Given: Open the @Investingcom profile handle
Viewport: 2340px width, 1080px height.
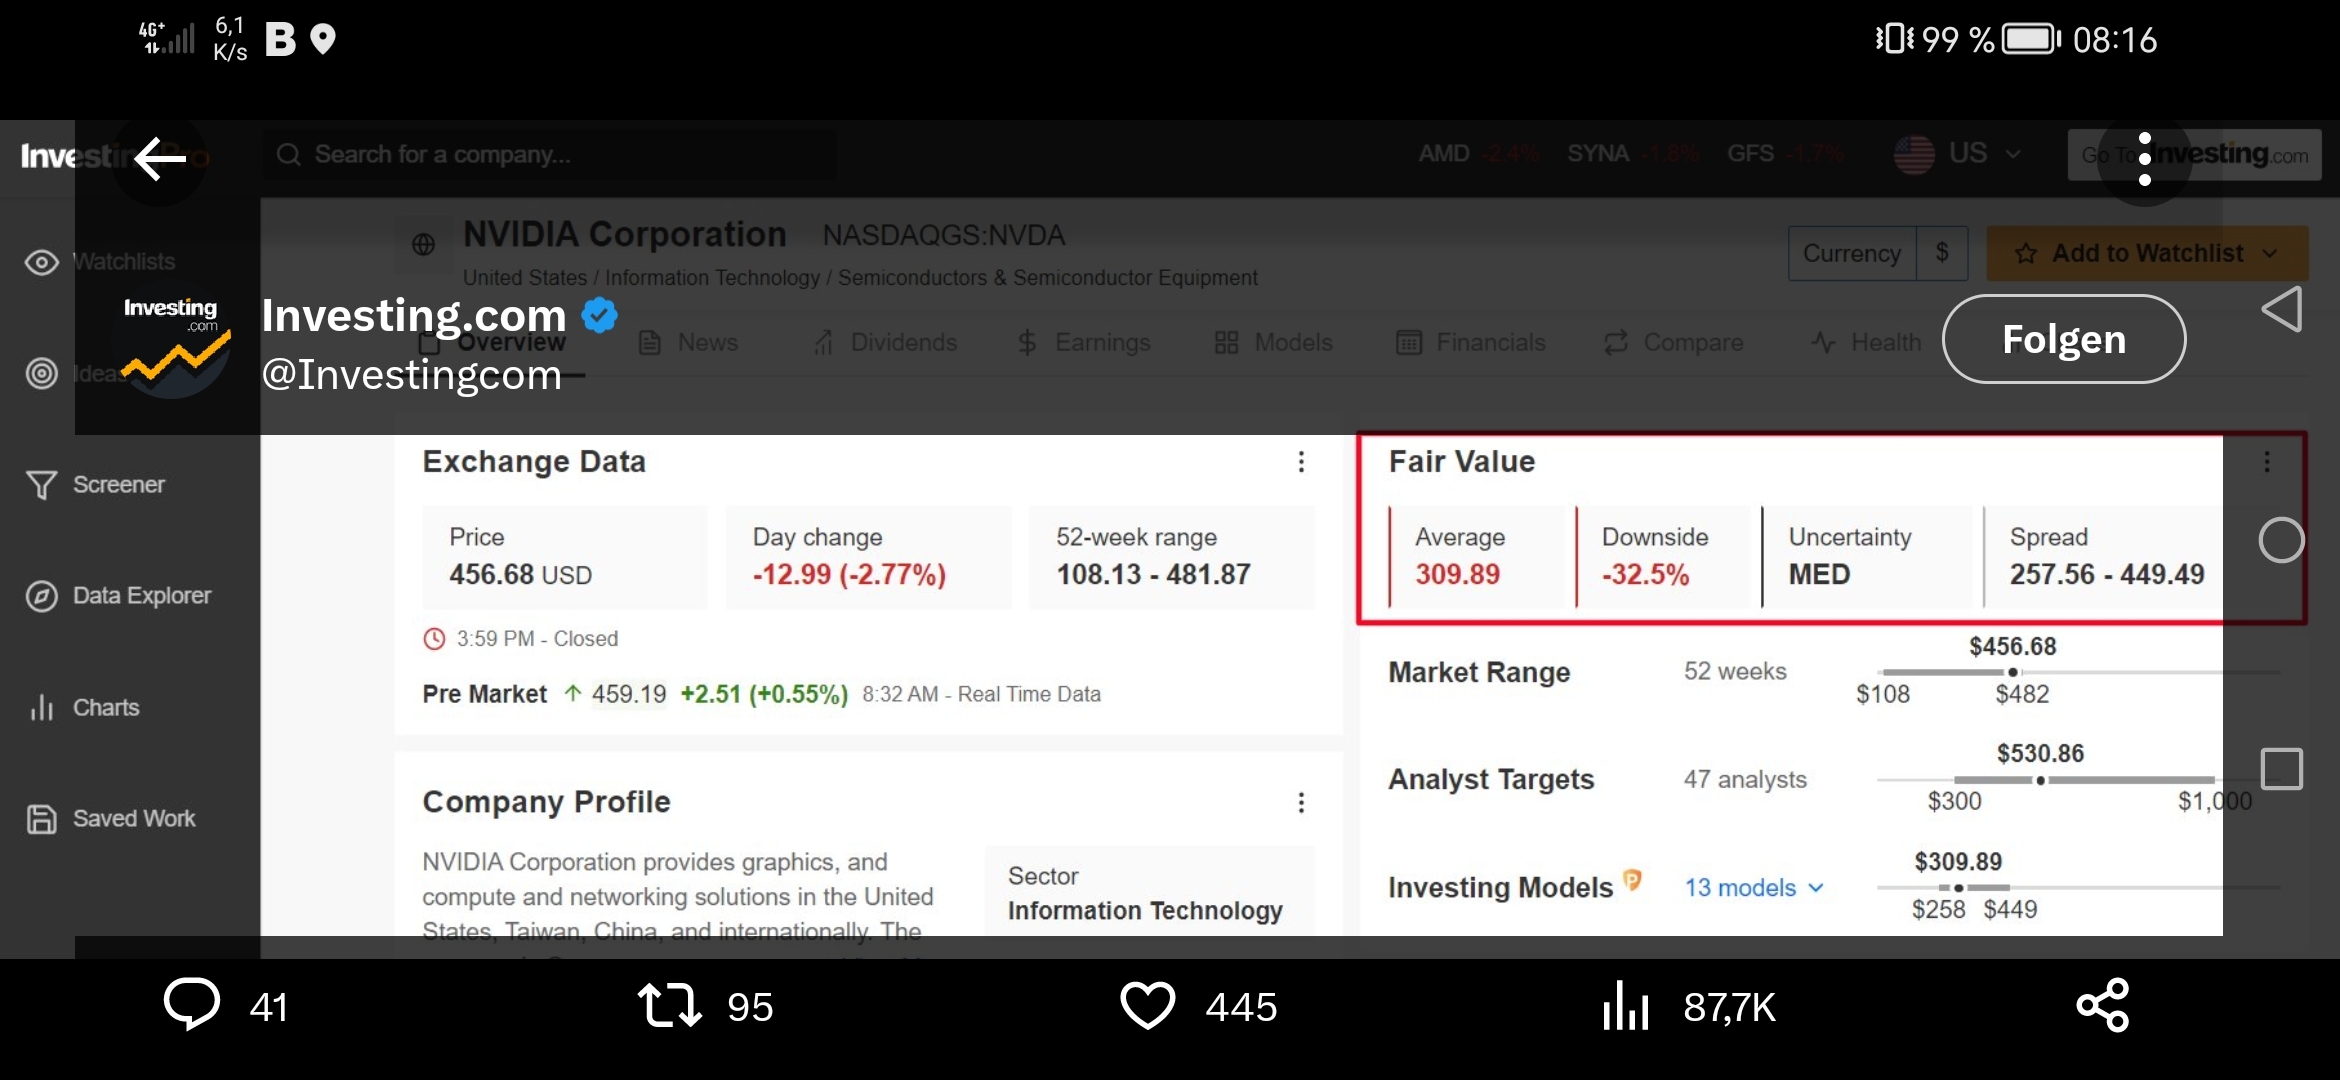Looking at the screenshot, I should [x=411, y=376].
